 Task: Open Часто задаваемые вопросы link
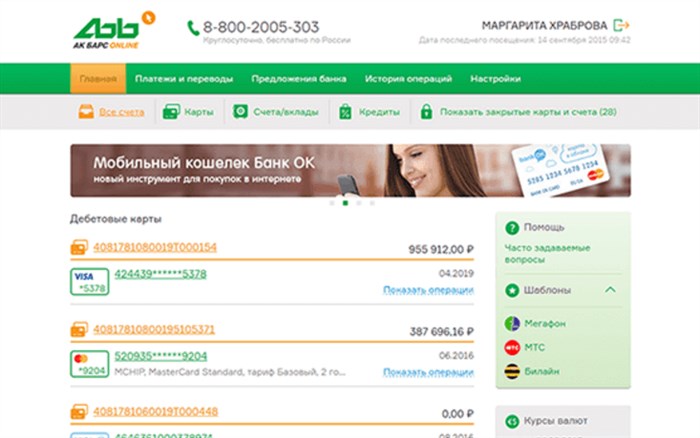pos(547,254)
